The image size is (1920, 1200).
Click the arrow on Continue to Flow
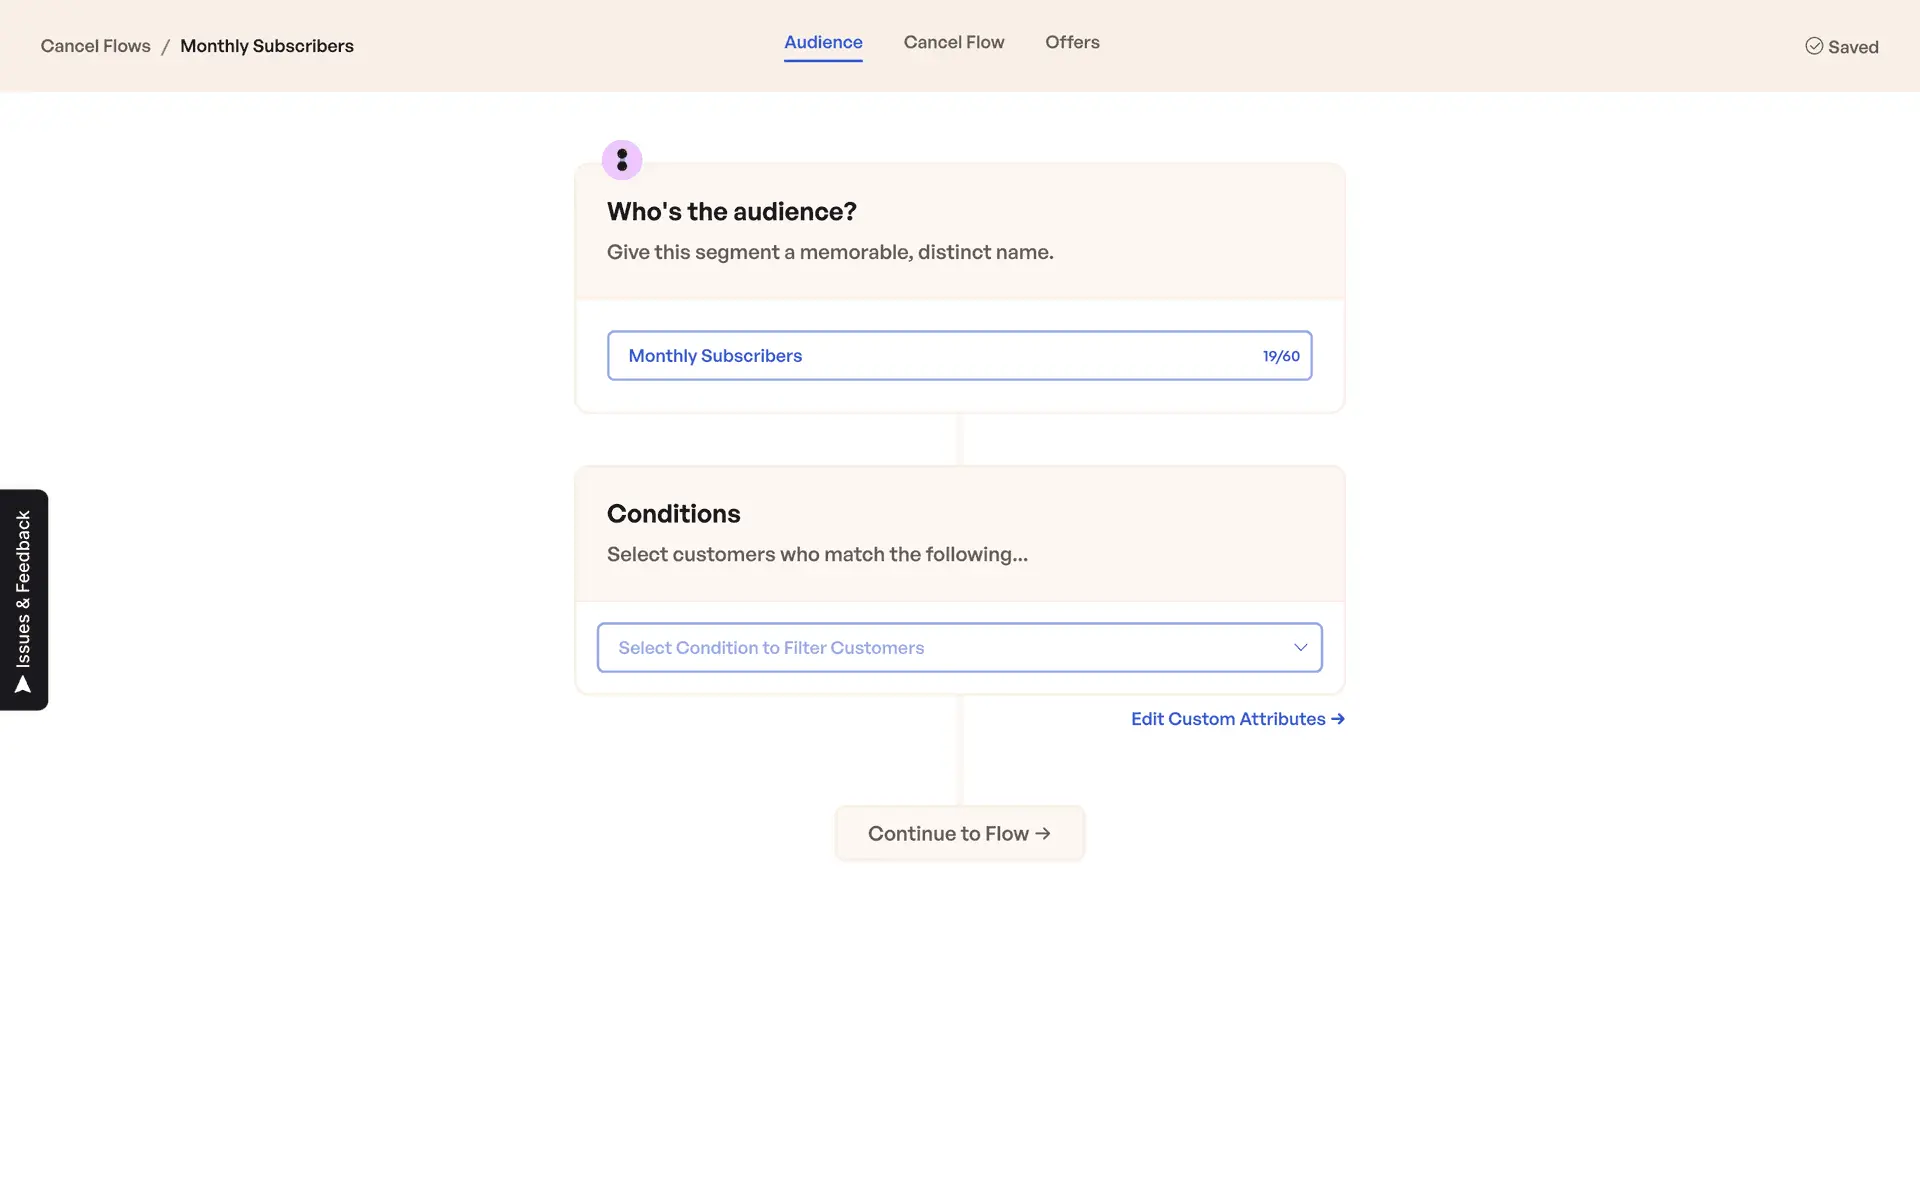pyautogui.click(x=1043, y=833)
